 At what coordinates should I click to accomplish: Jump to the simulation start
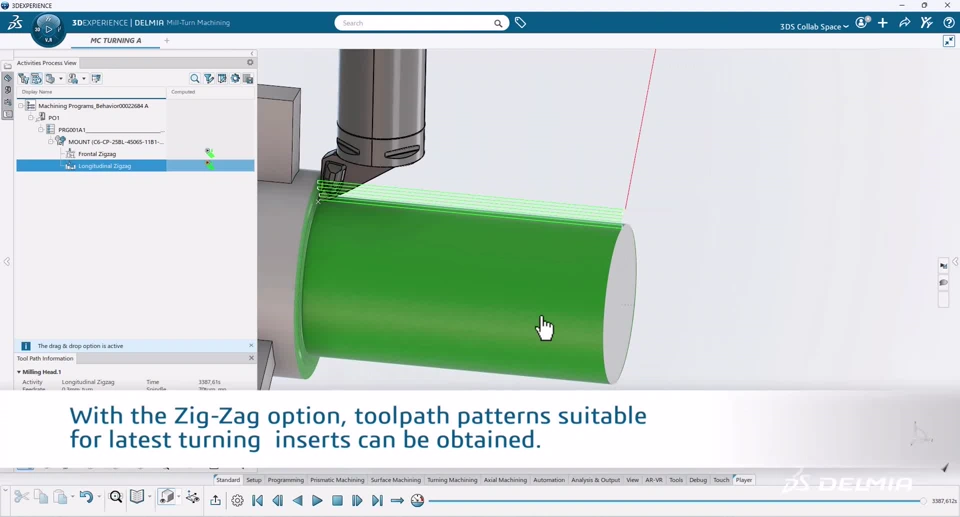(x=257, y=500)
